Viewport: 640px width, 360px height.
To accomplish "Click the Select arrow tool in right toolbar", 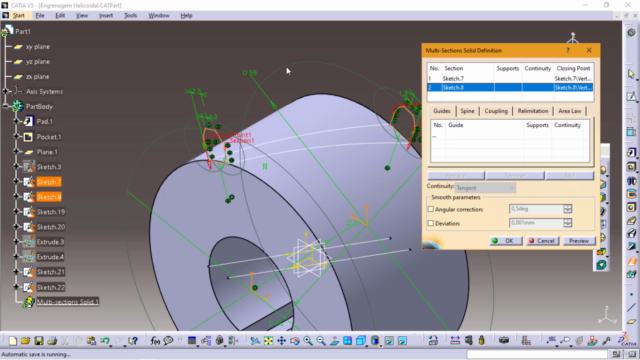I will (x=631, y=74).
